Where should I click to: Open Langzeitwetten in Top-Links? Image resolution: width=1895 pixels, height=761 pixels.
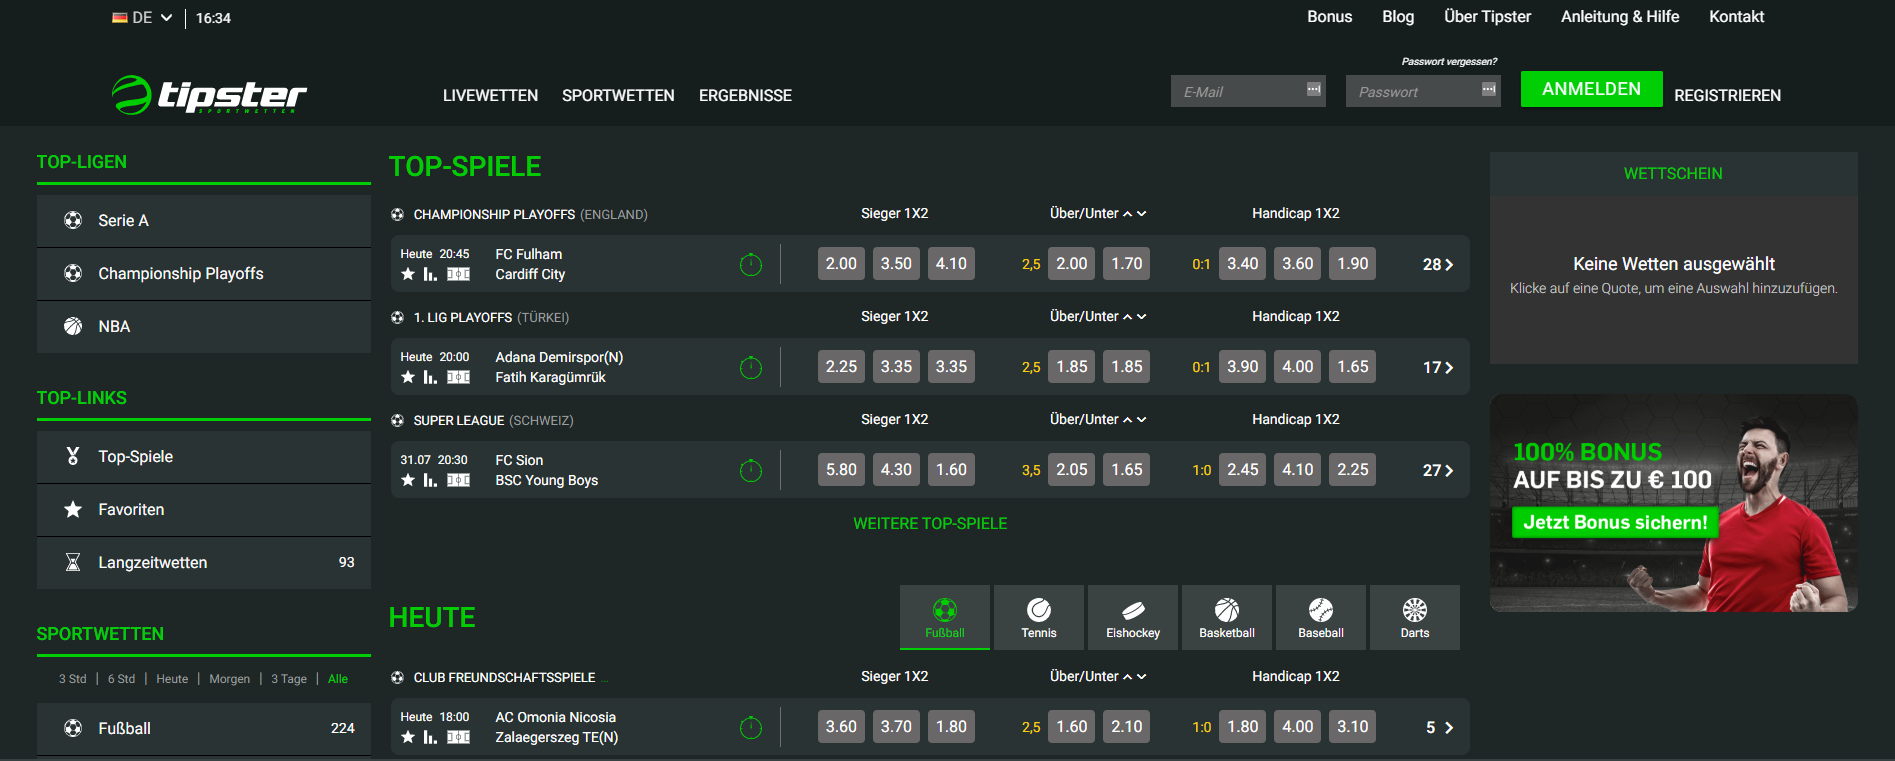(x=204, y=563)
